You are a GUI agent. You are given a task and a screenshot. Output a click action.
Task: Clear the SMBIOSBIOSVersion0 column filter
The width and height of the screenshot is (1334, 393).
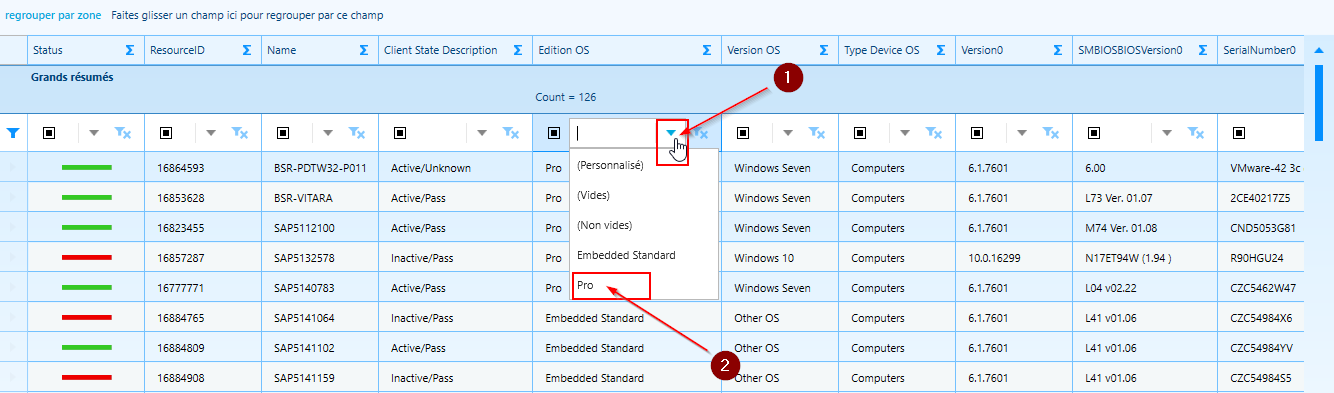click(1197, 132)
